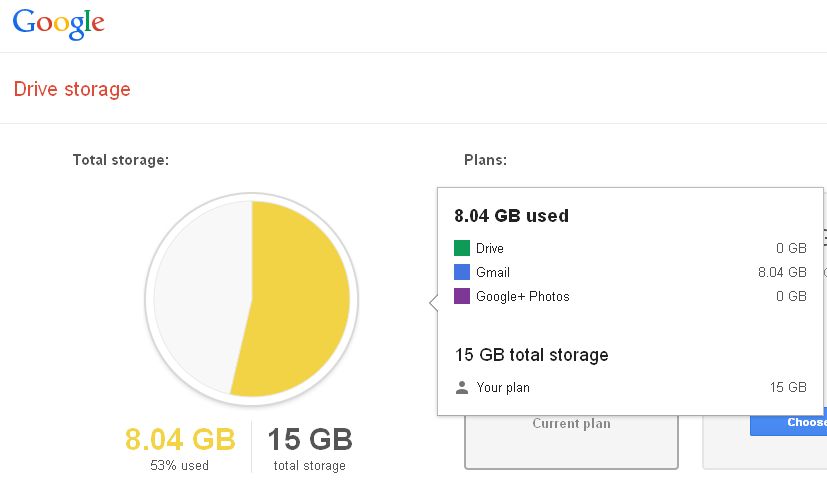The image size is (827, 482).
Task: Select the Drive label in storage popup
Action: pyautogui.click(x=490, y=248)
